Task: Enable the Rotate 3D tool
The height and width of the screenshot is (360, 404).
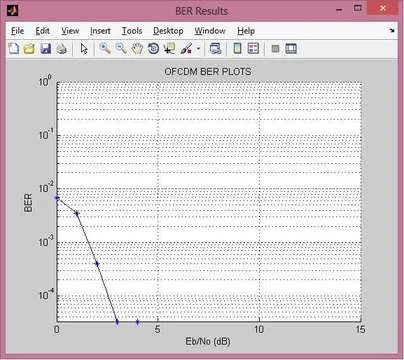Action: [x=153, y=49]
